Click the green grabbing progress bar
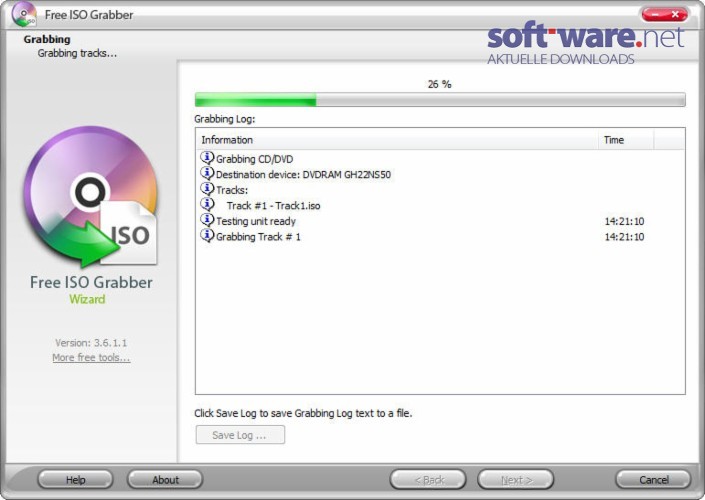This screenshot has width=705, height=500. (x=440, y=99)
